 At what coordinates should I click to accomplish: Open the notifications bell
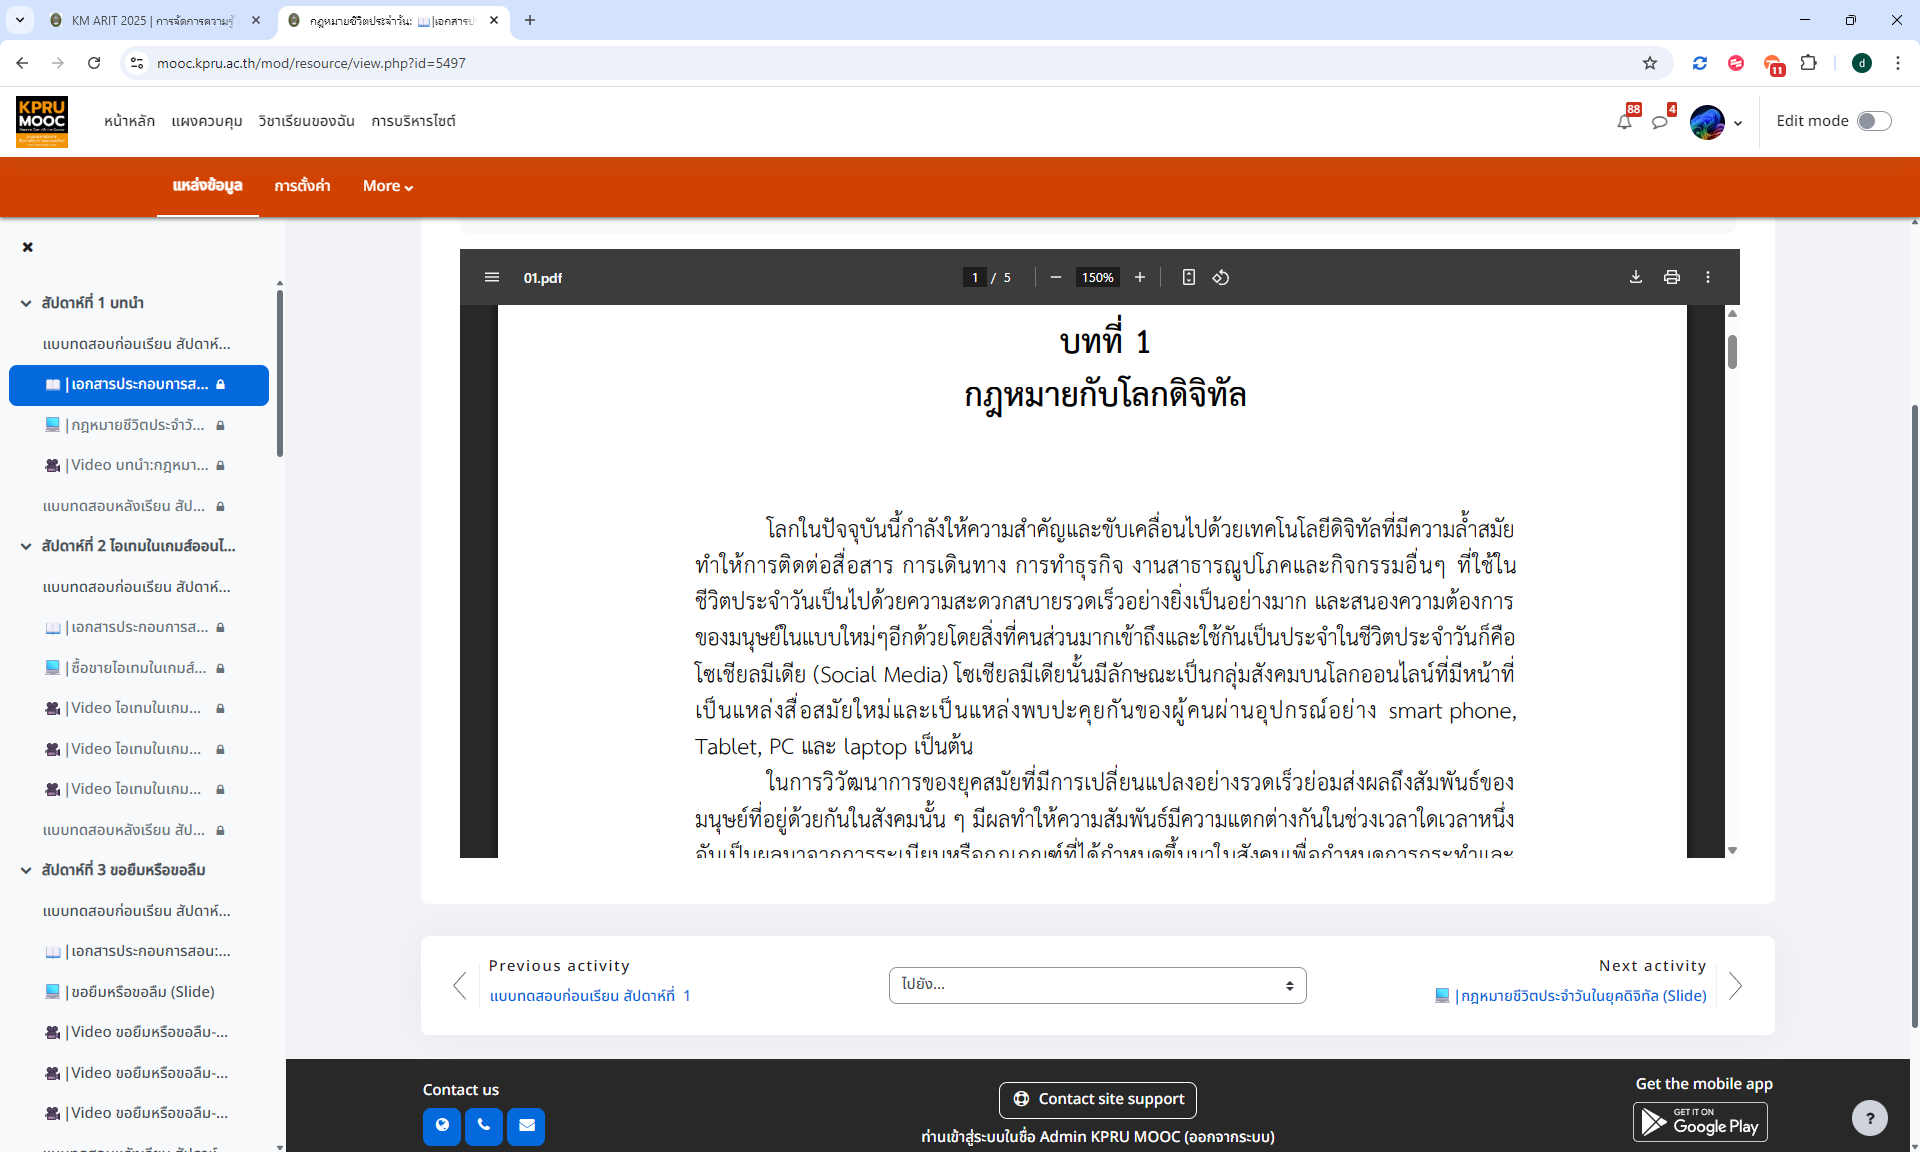pos(1625,120)
